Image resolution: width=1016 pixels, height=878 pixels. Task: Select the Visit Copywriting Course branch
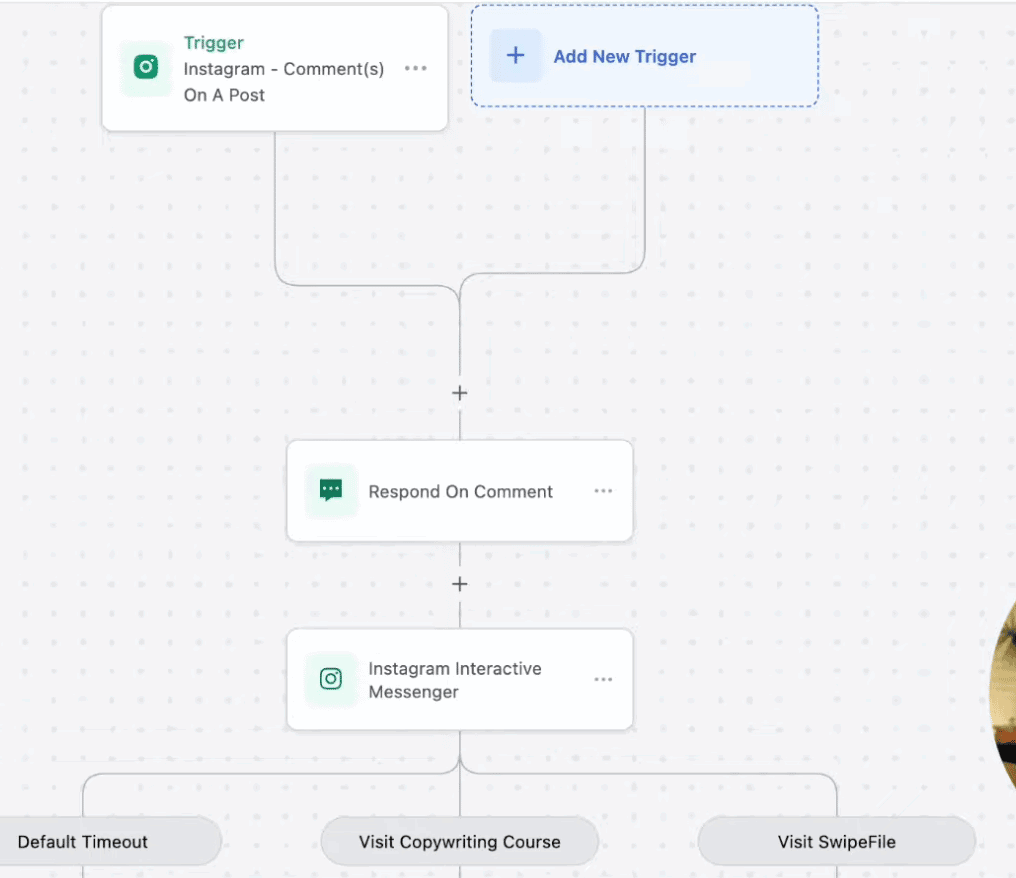tap(460, 842)
